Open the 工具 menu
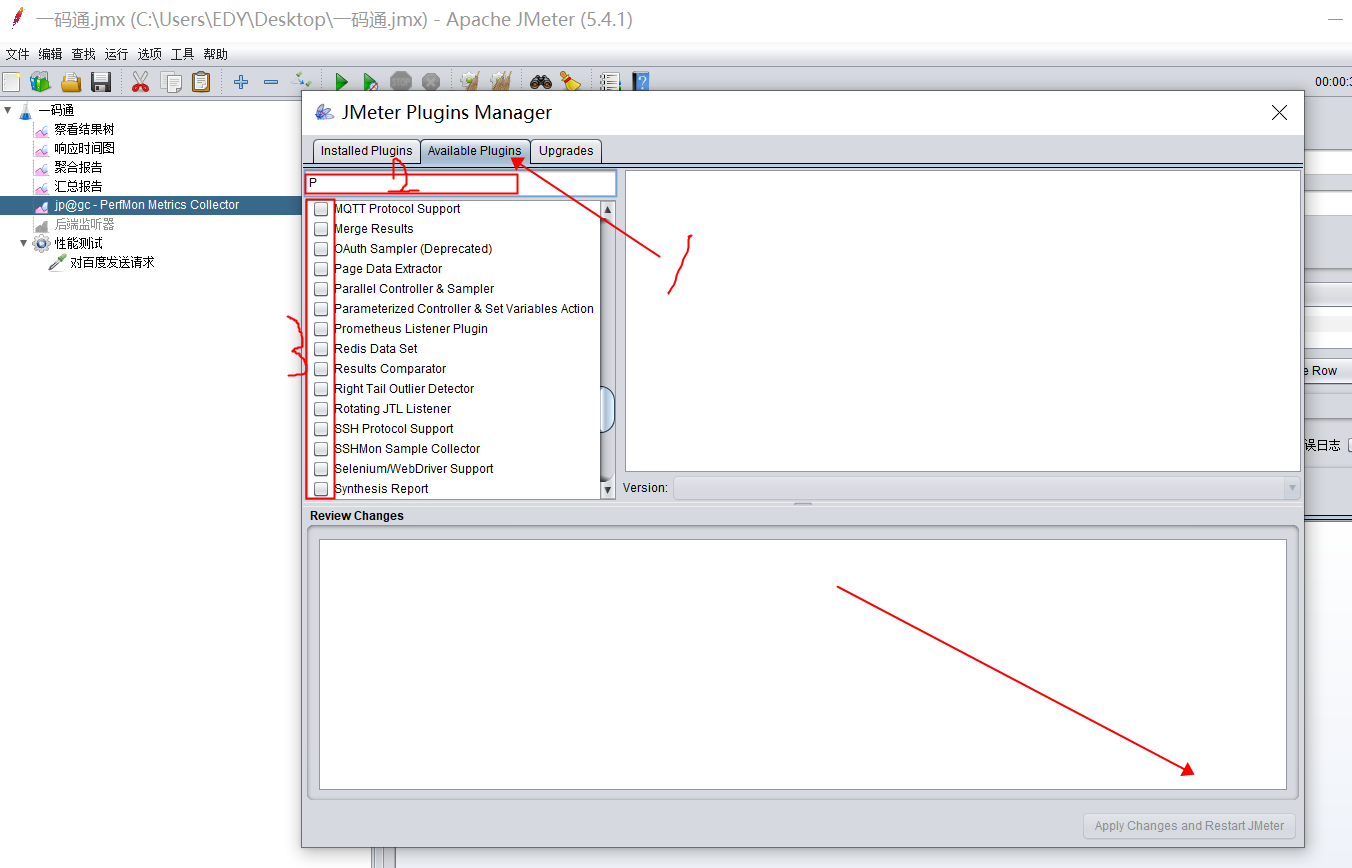1352x868 pixels. coord(182,54)
